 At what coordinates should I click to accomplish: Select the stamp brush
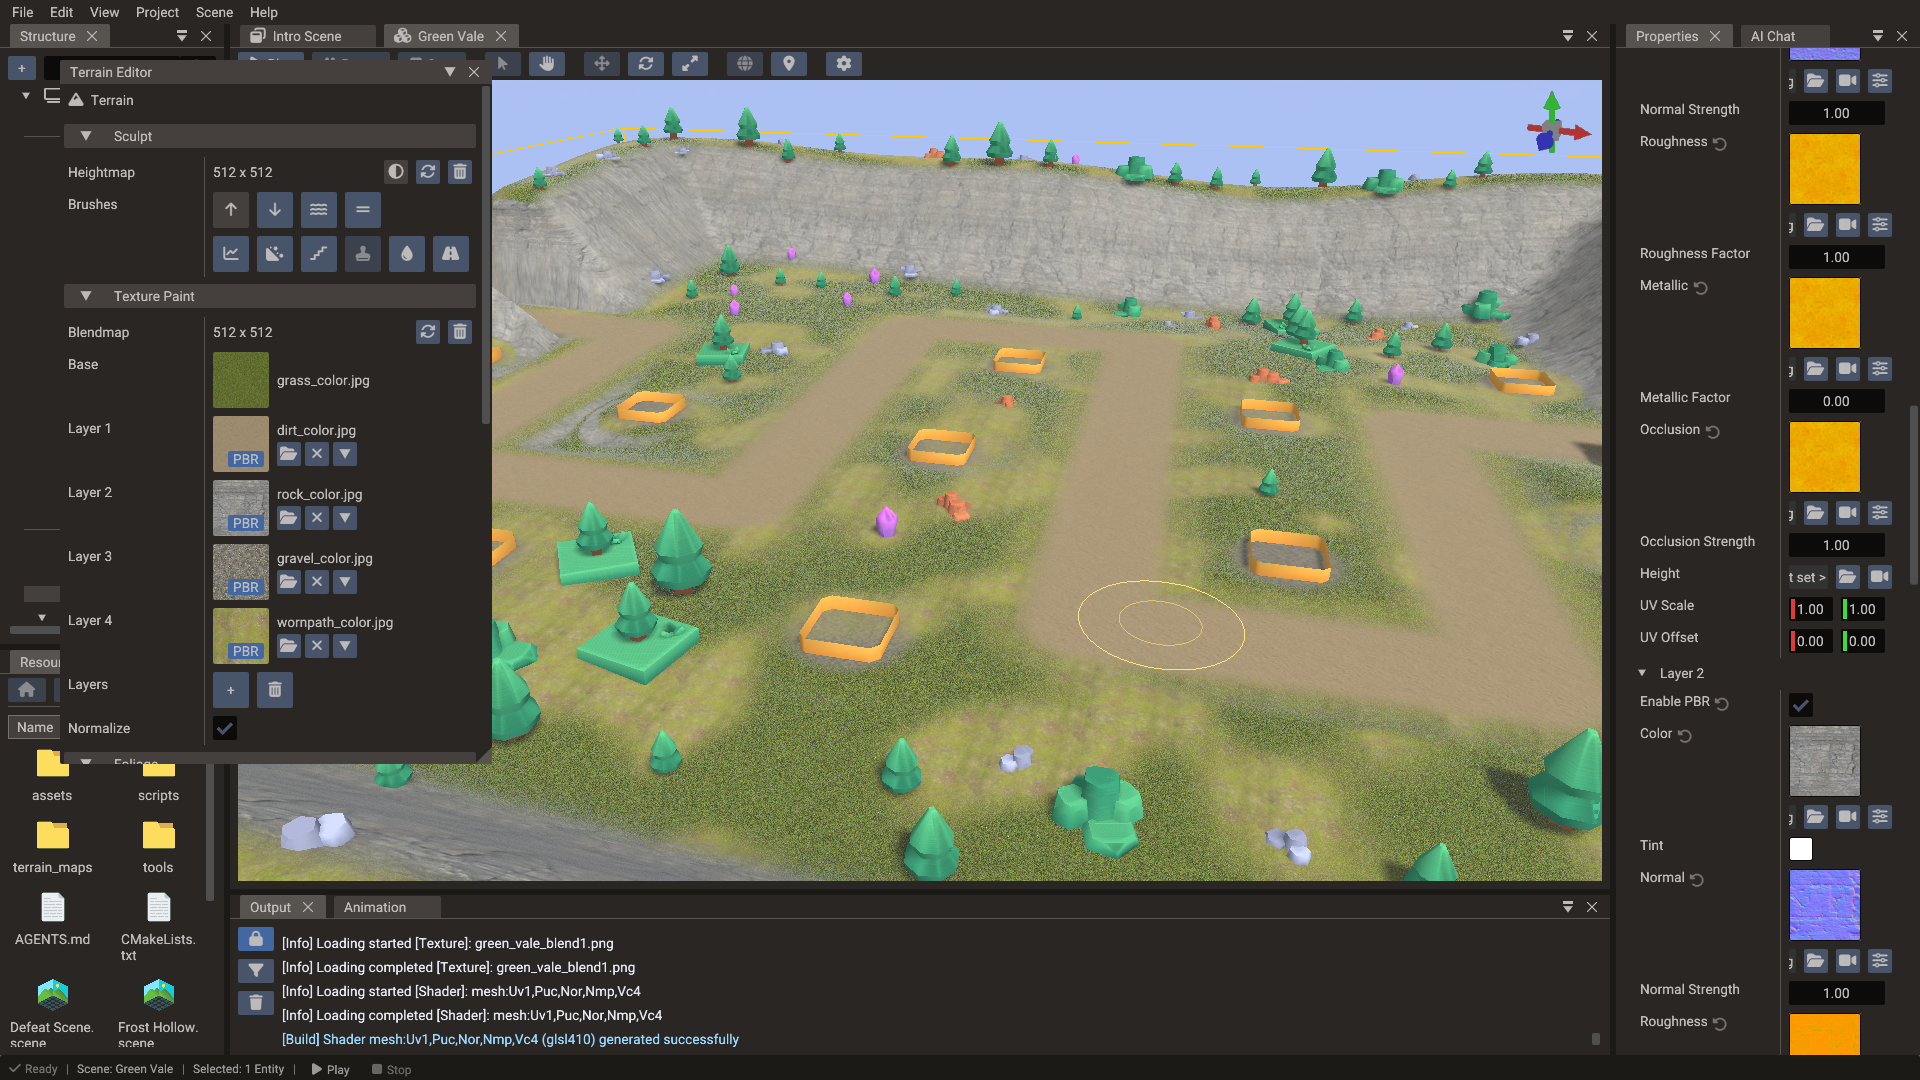[363, 254]
